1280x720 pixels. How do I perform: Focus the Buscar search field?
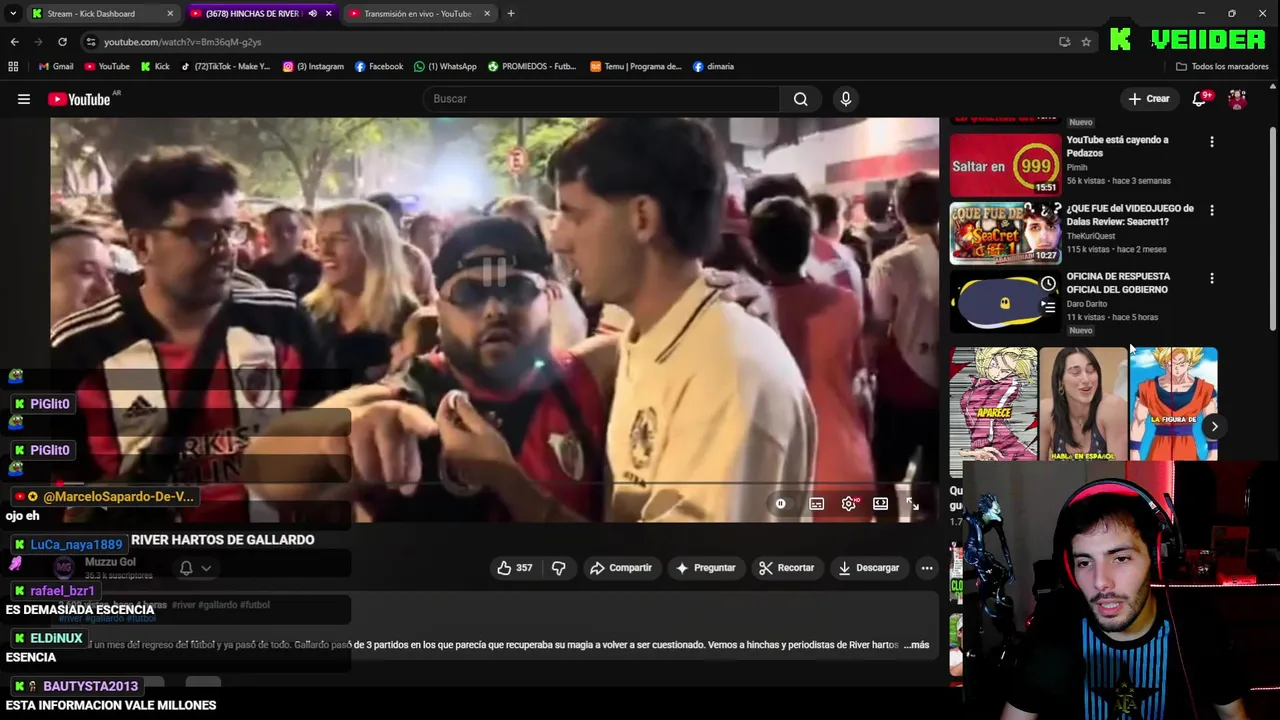pyautogui.click(x=603, y=99)
